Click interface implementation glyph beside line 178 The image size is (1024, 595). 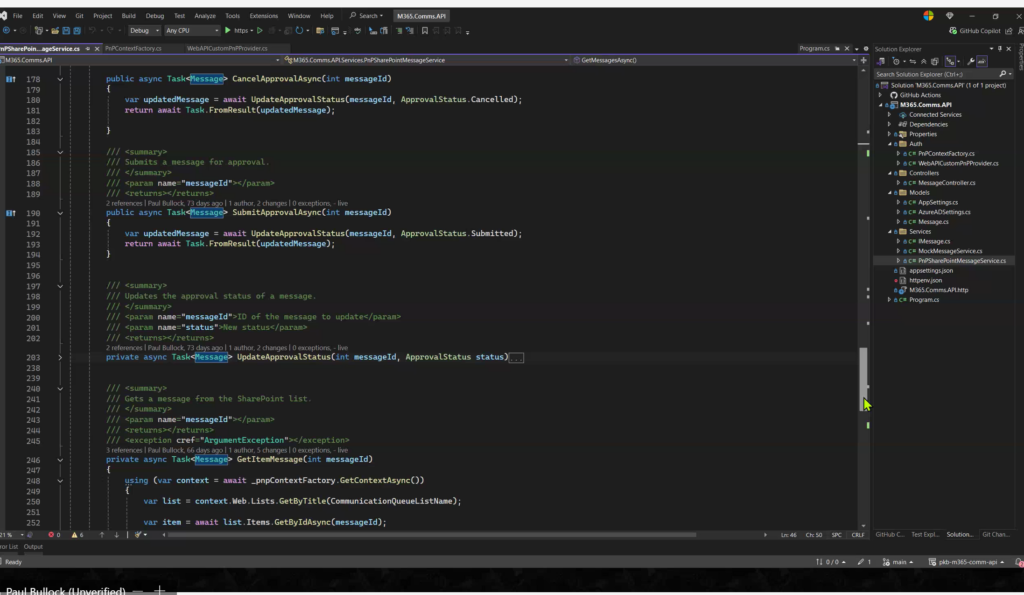10,79
